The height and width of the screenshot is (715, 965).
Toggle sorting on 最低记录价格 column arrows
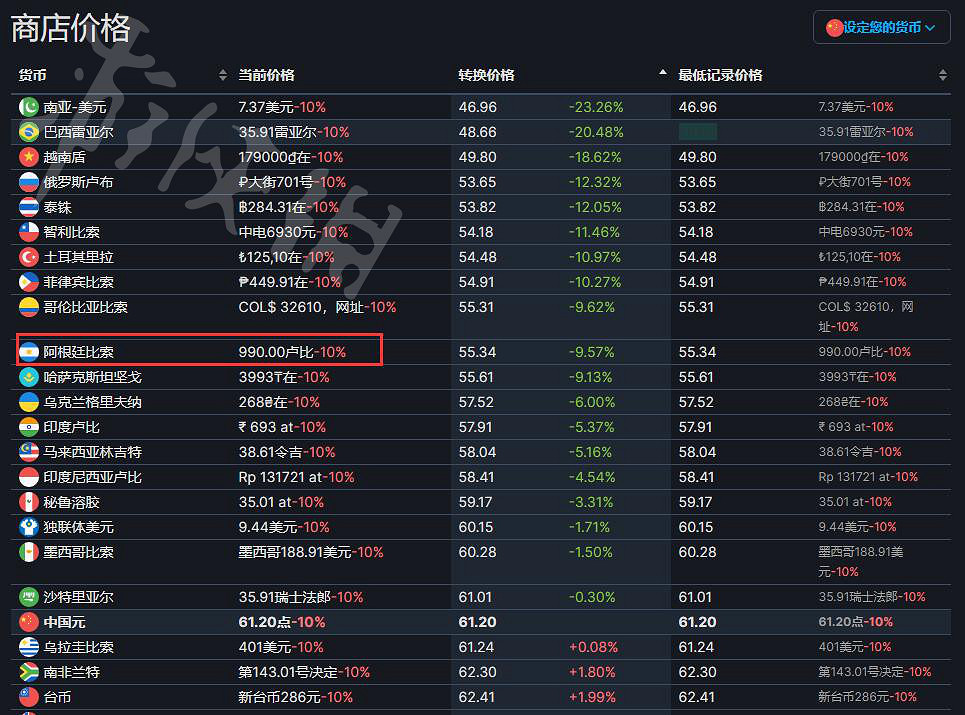click(x=942, y=76)
